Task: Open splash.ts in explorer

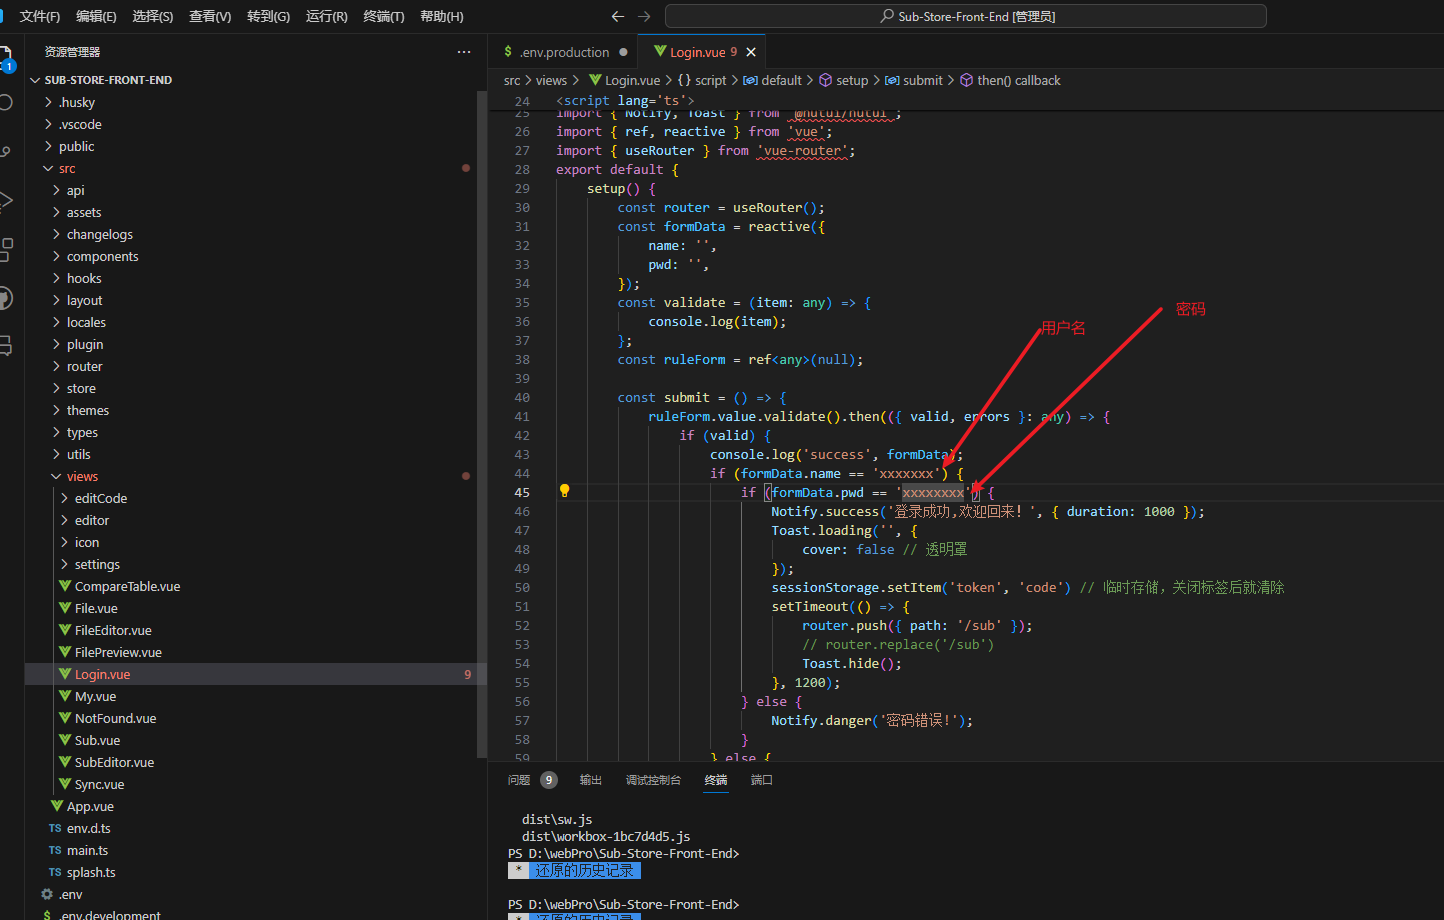Action: click(x=90, y=872)
